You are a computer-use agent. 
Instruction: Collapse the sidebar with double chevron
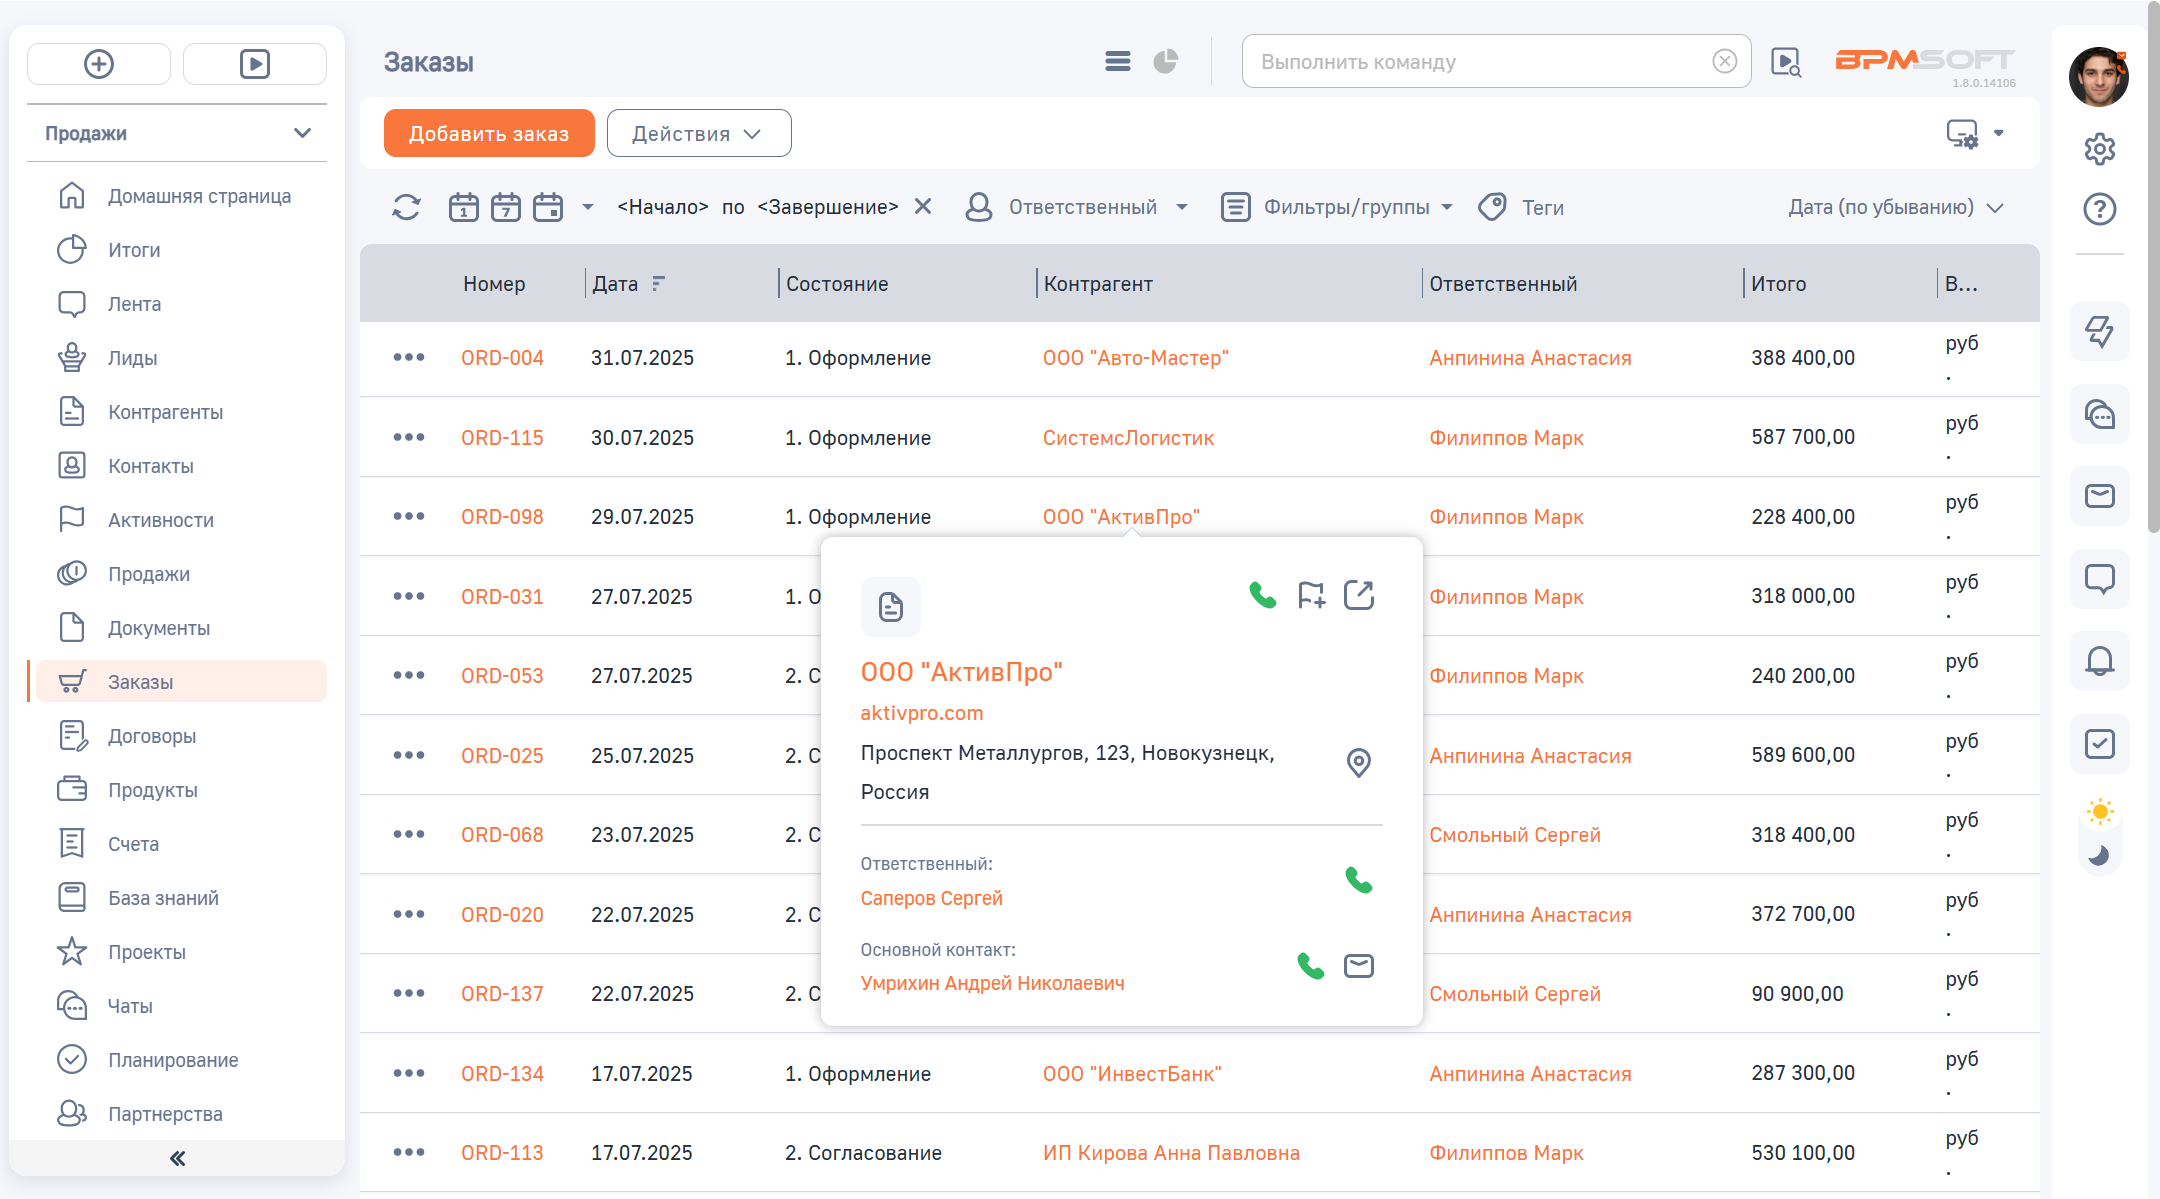[177, 1158]
